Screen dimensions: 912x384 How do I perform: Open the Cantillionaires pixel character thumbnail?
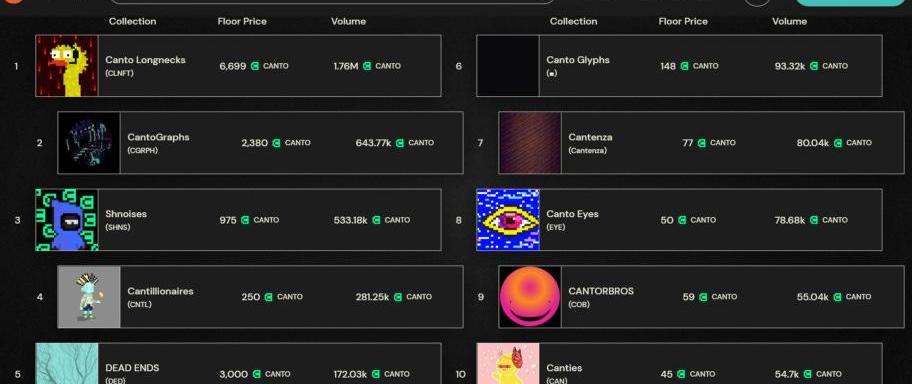point(89,297)
